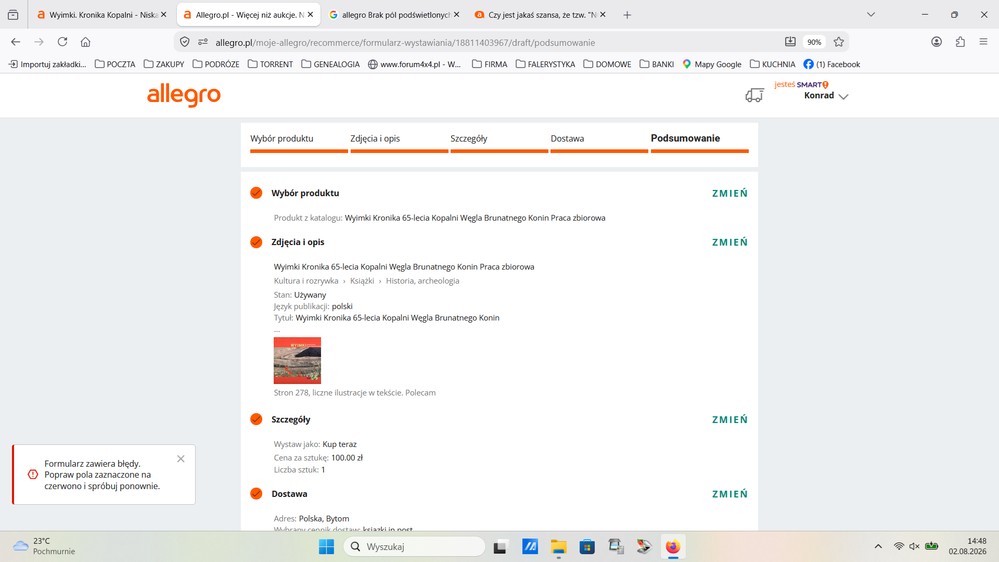The height and width of the screenshot is (562, 999).
Task: Open PODRÓŻE bookmarks folder
Action: pos(216,64)
